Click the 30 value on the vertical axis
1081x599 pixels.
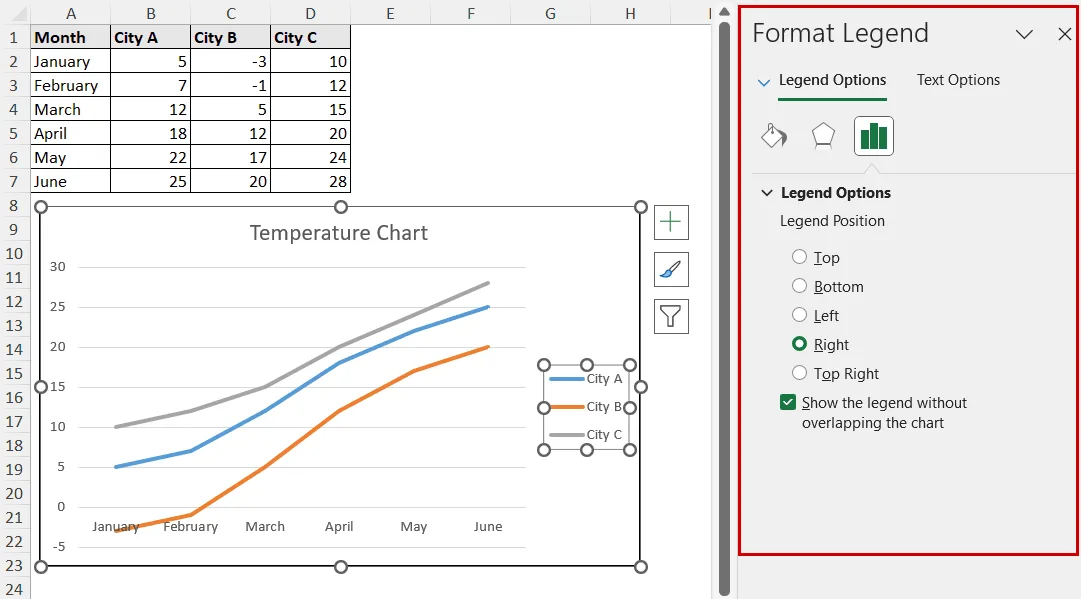coord(58,267)
